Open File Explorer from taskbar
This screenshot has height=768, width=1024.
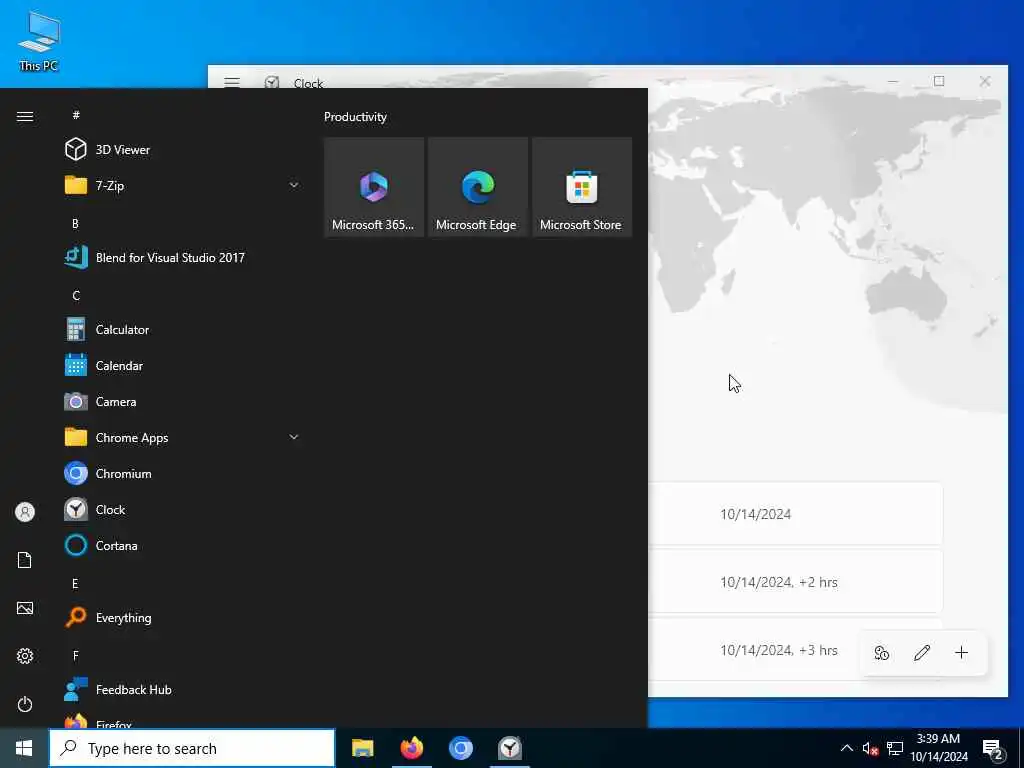pyautogui.click(x=362, y=748)
